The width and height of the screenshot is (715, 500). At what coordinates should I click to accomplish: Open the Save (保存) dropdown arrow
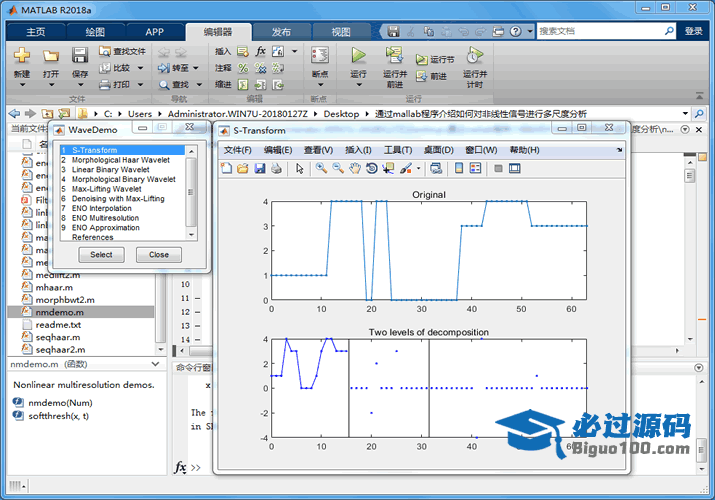(x=80, y=85)
